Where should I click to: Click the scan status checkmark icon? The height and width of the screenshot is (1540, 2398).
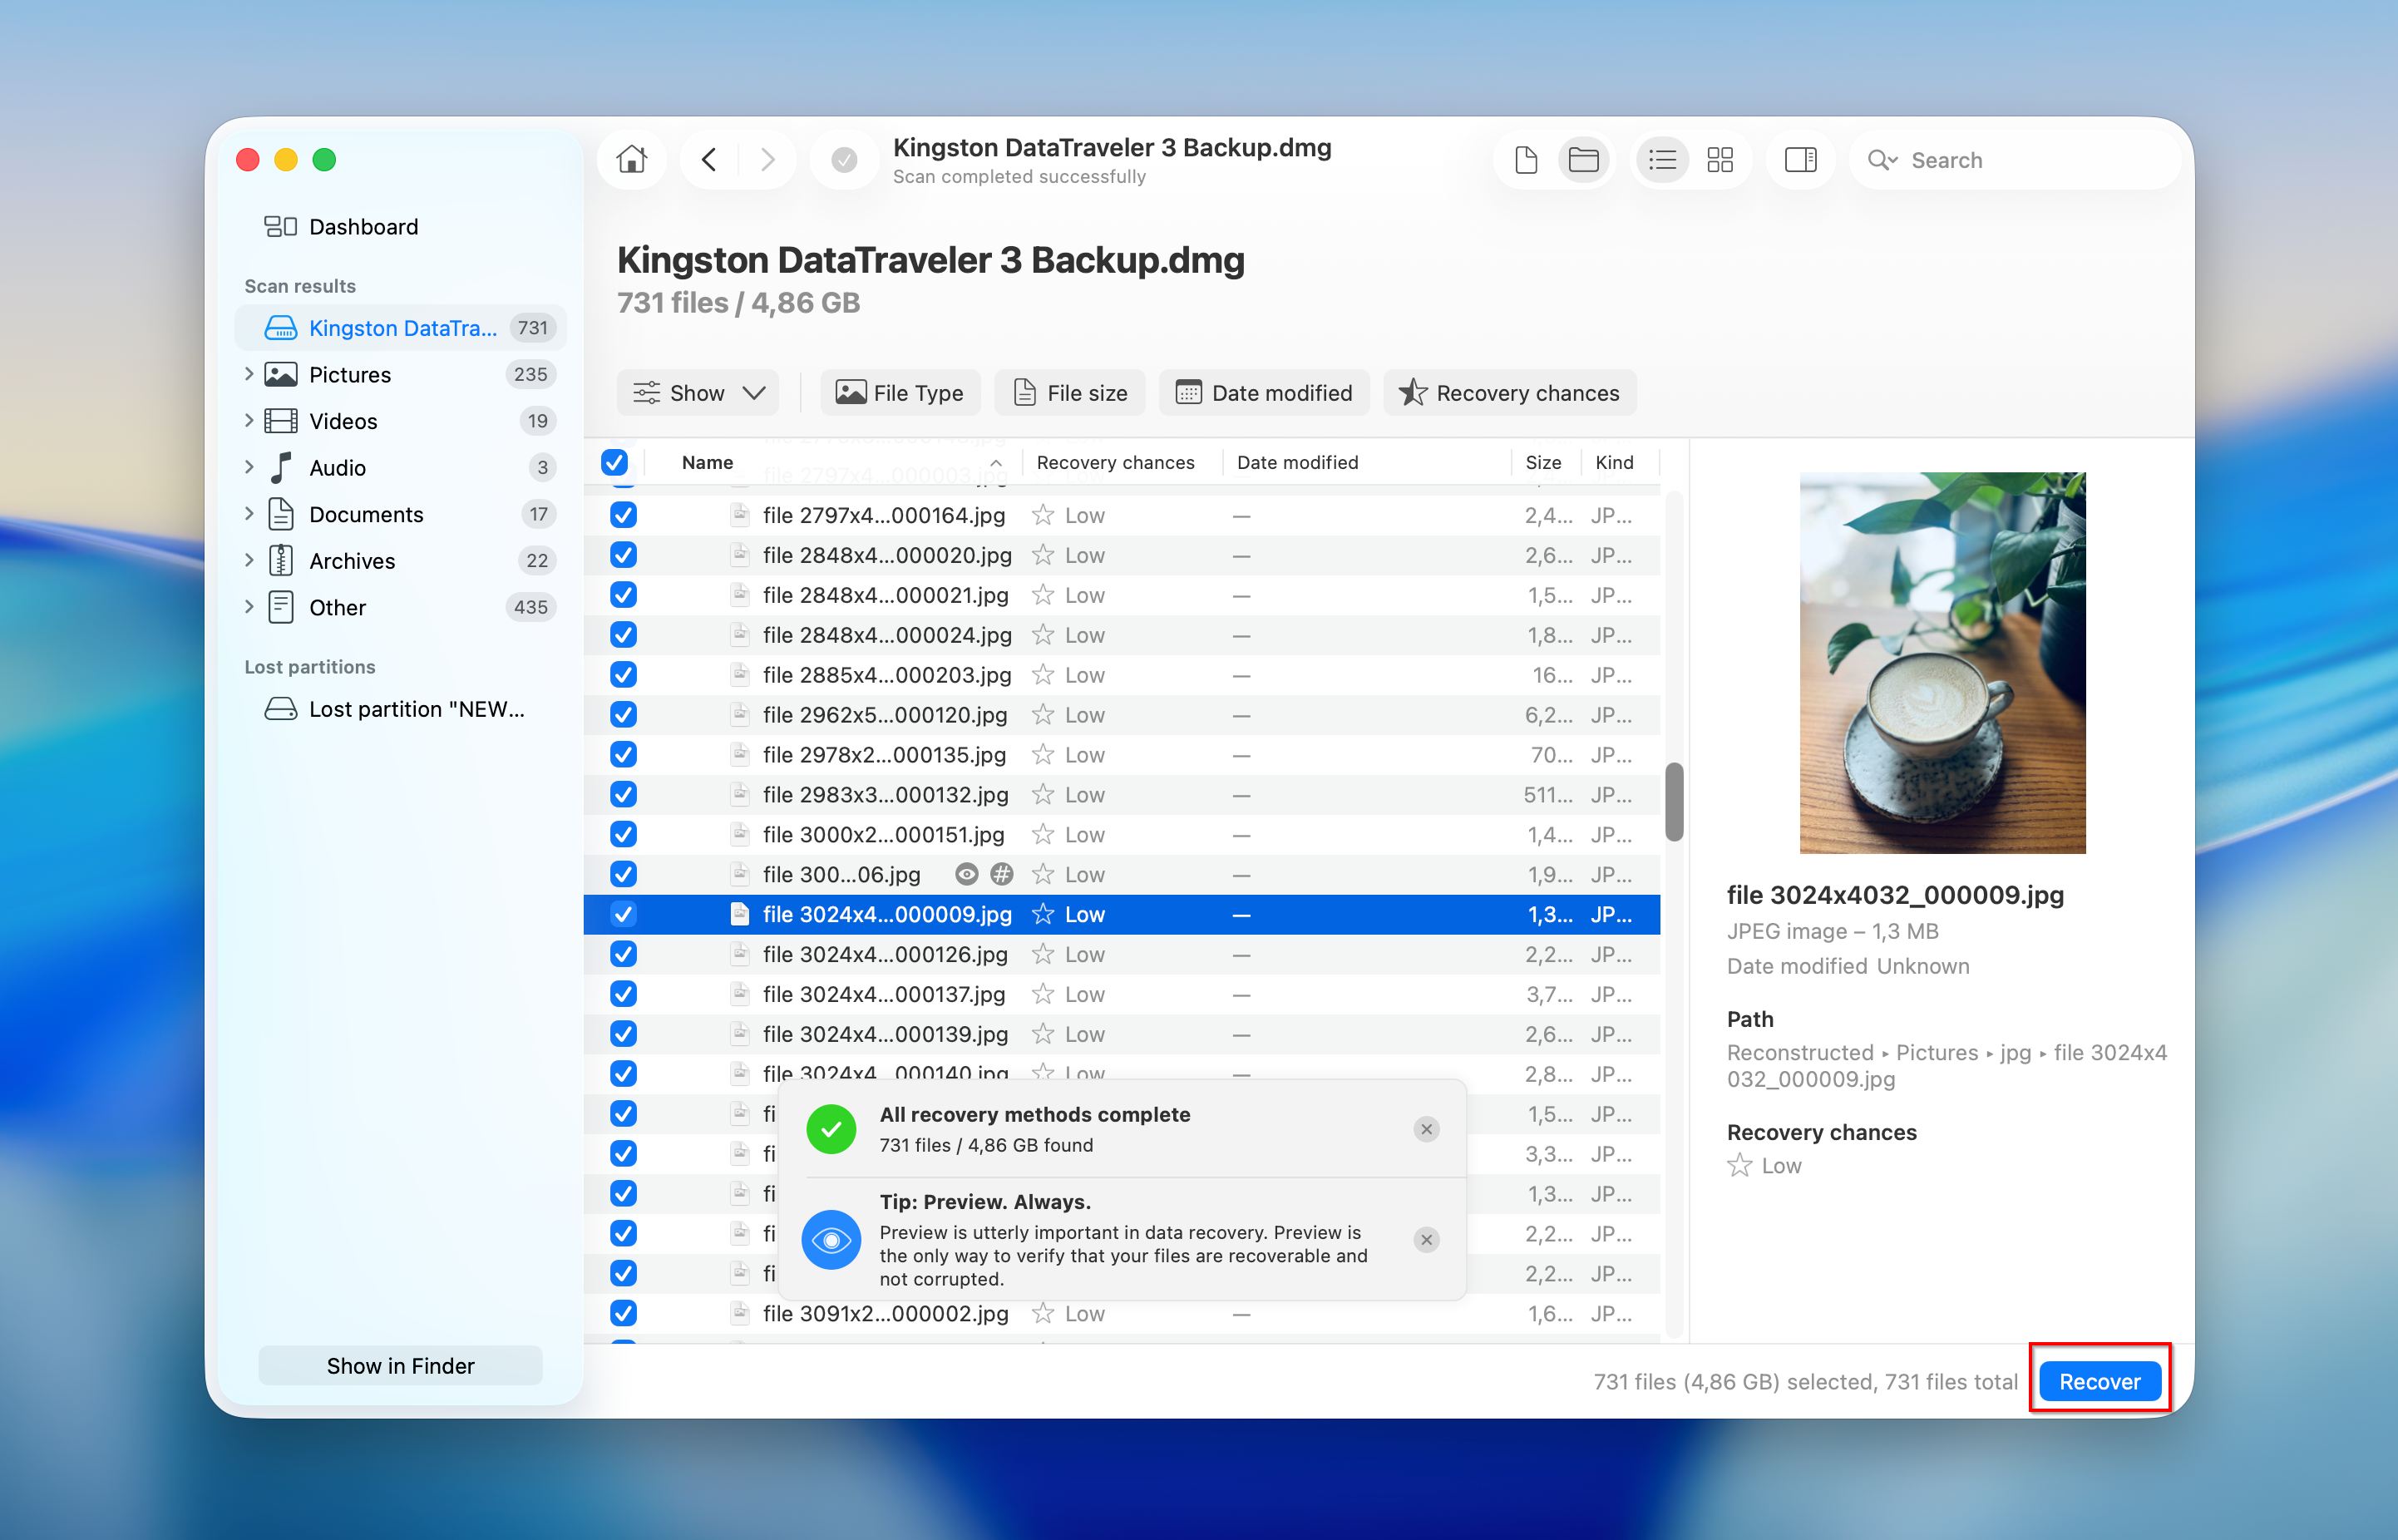point(844,160)
